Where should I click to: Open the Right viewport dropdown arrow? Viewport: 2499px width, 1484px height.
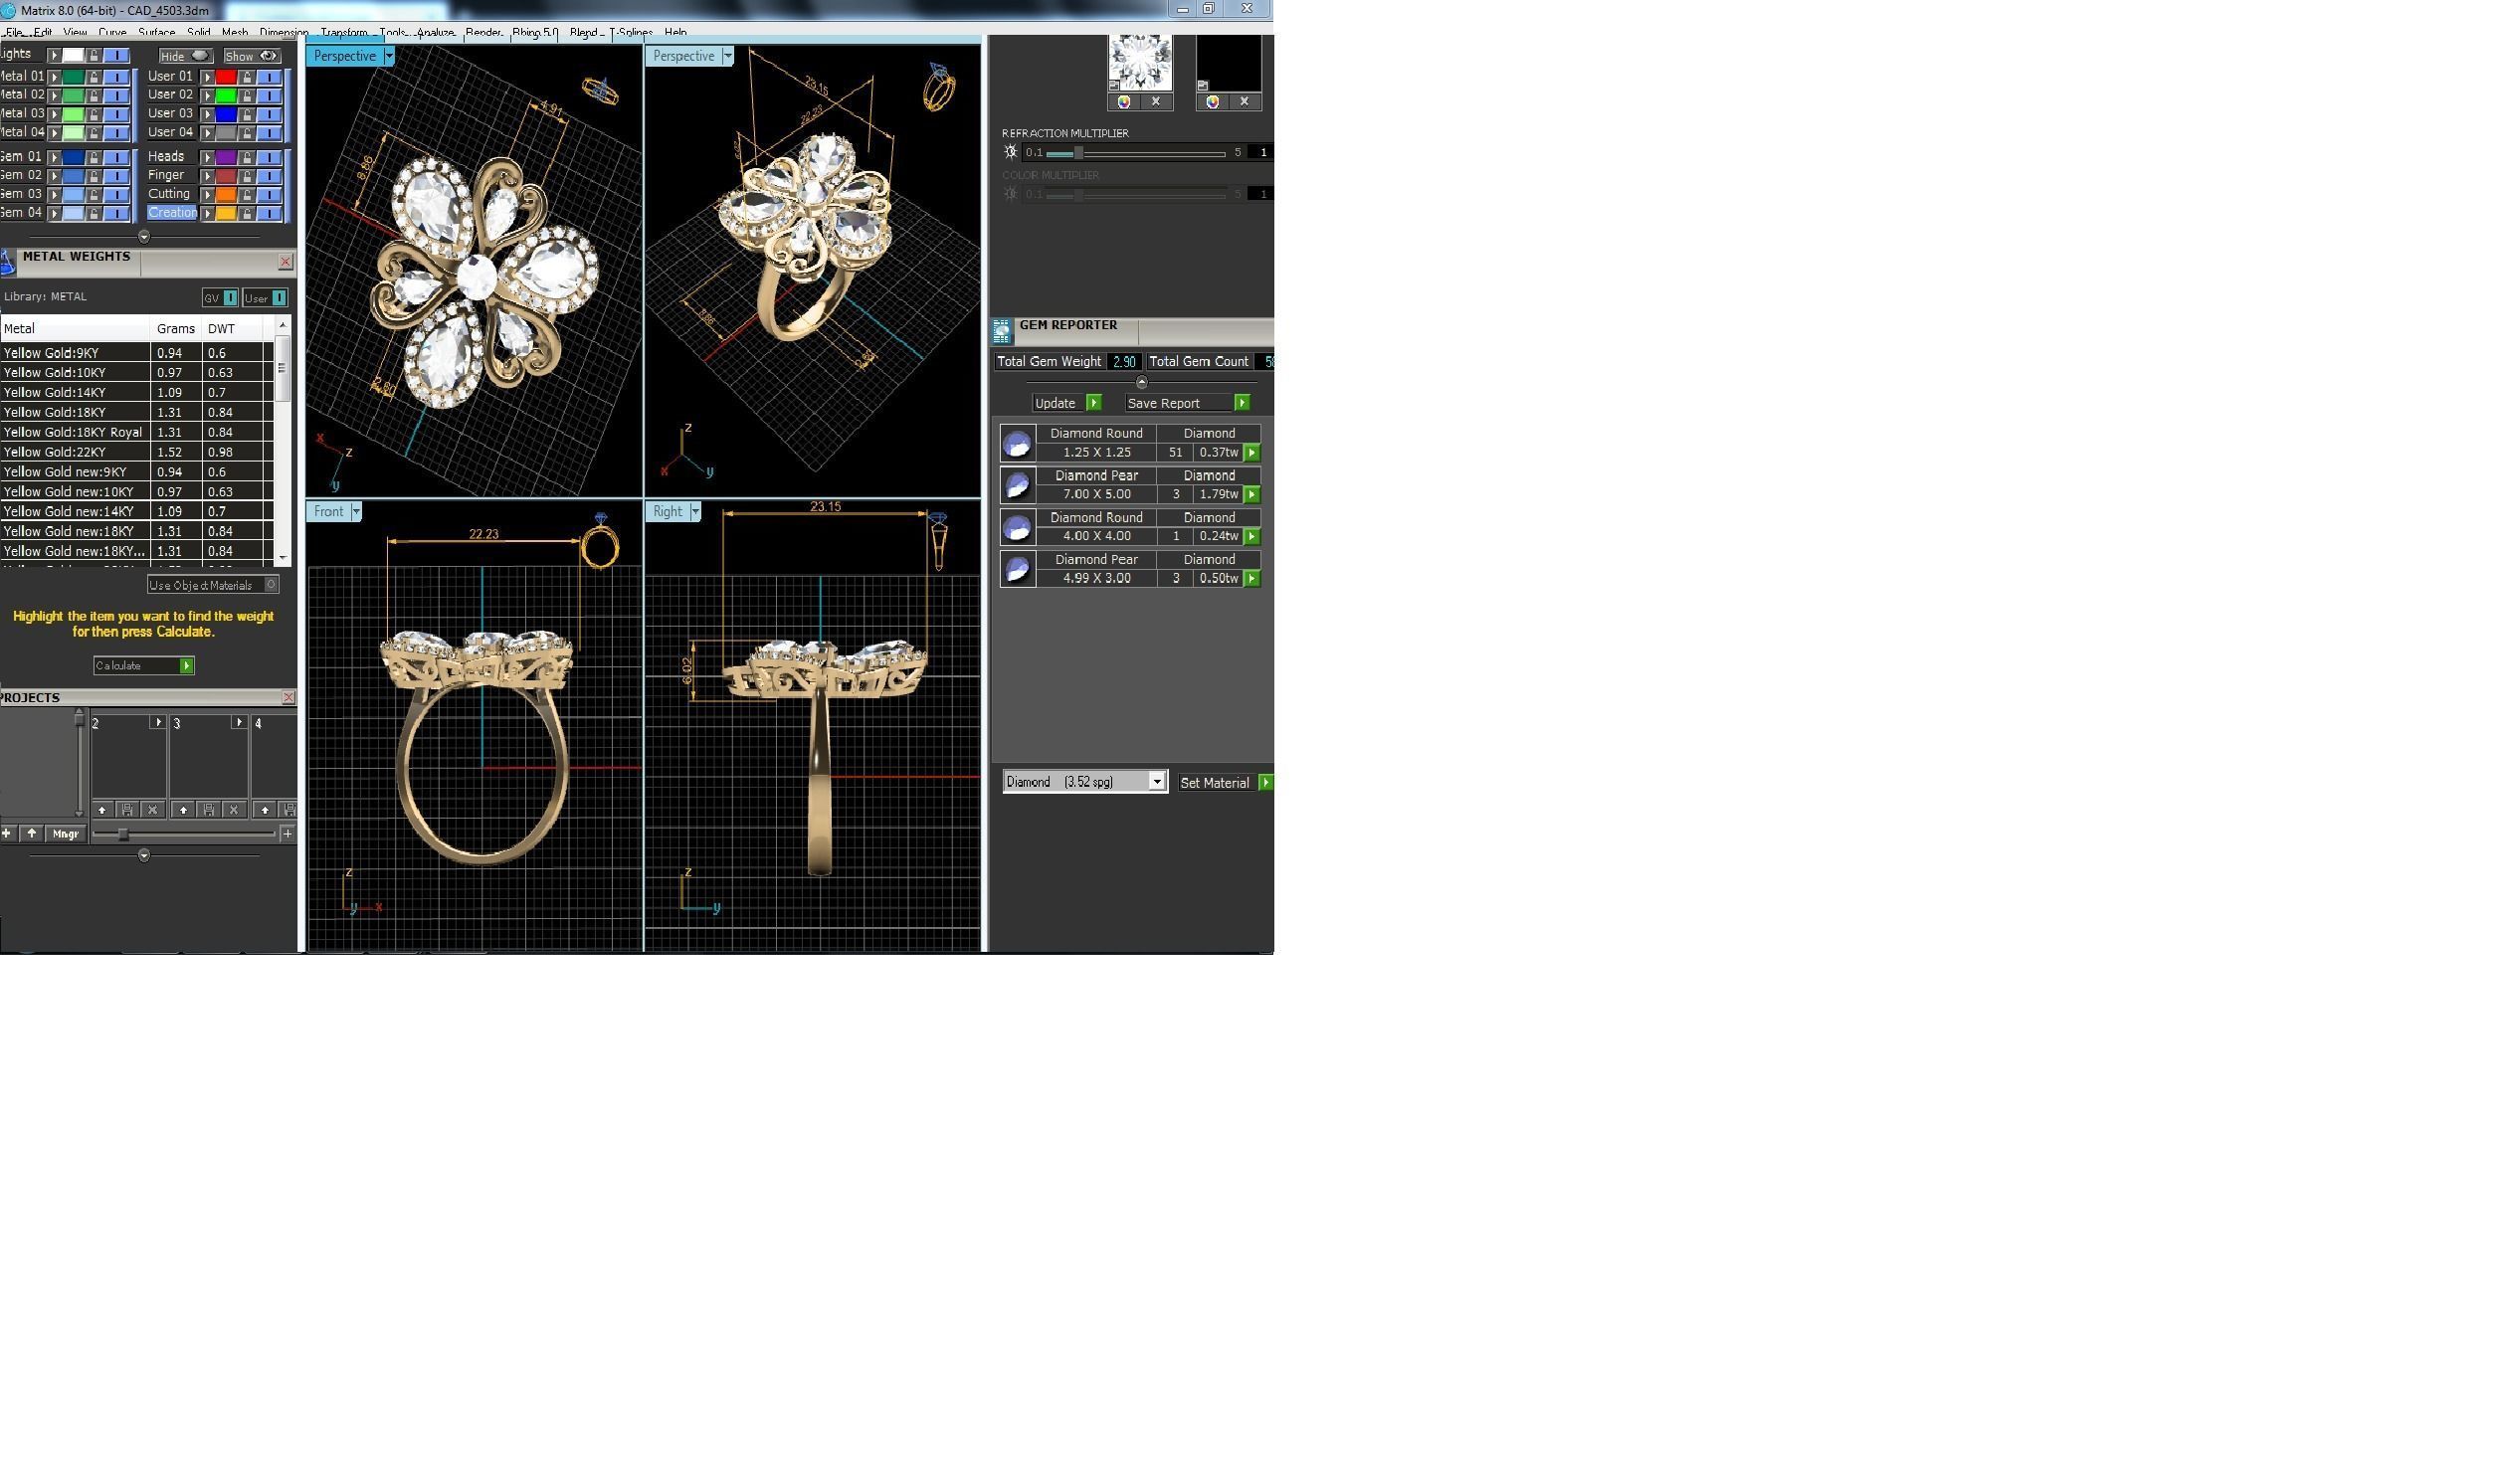point(695,512)
